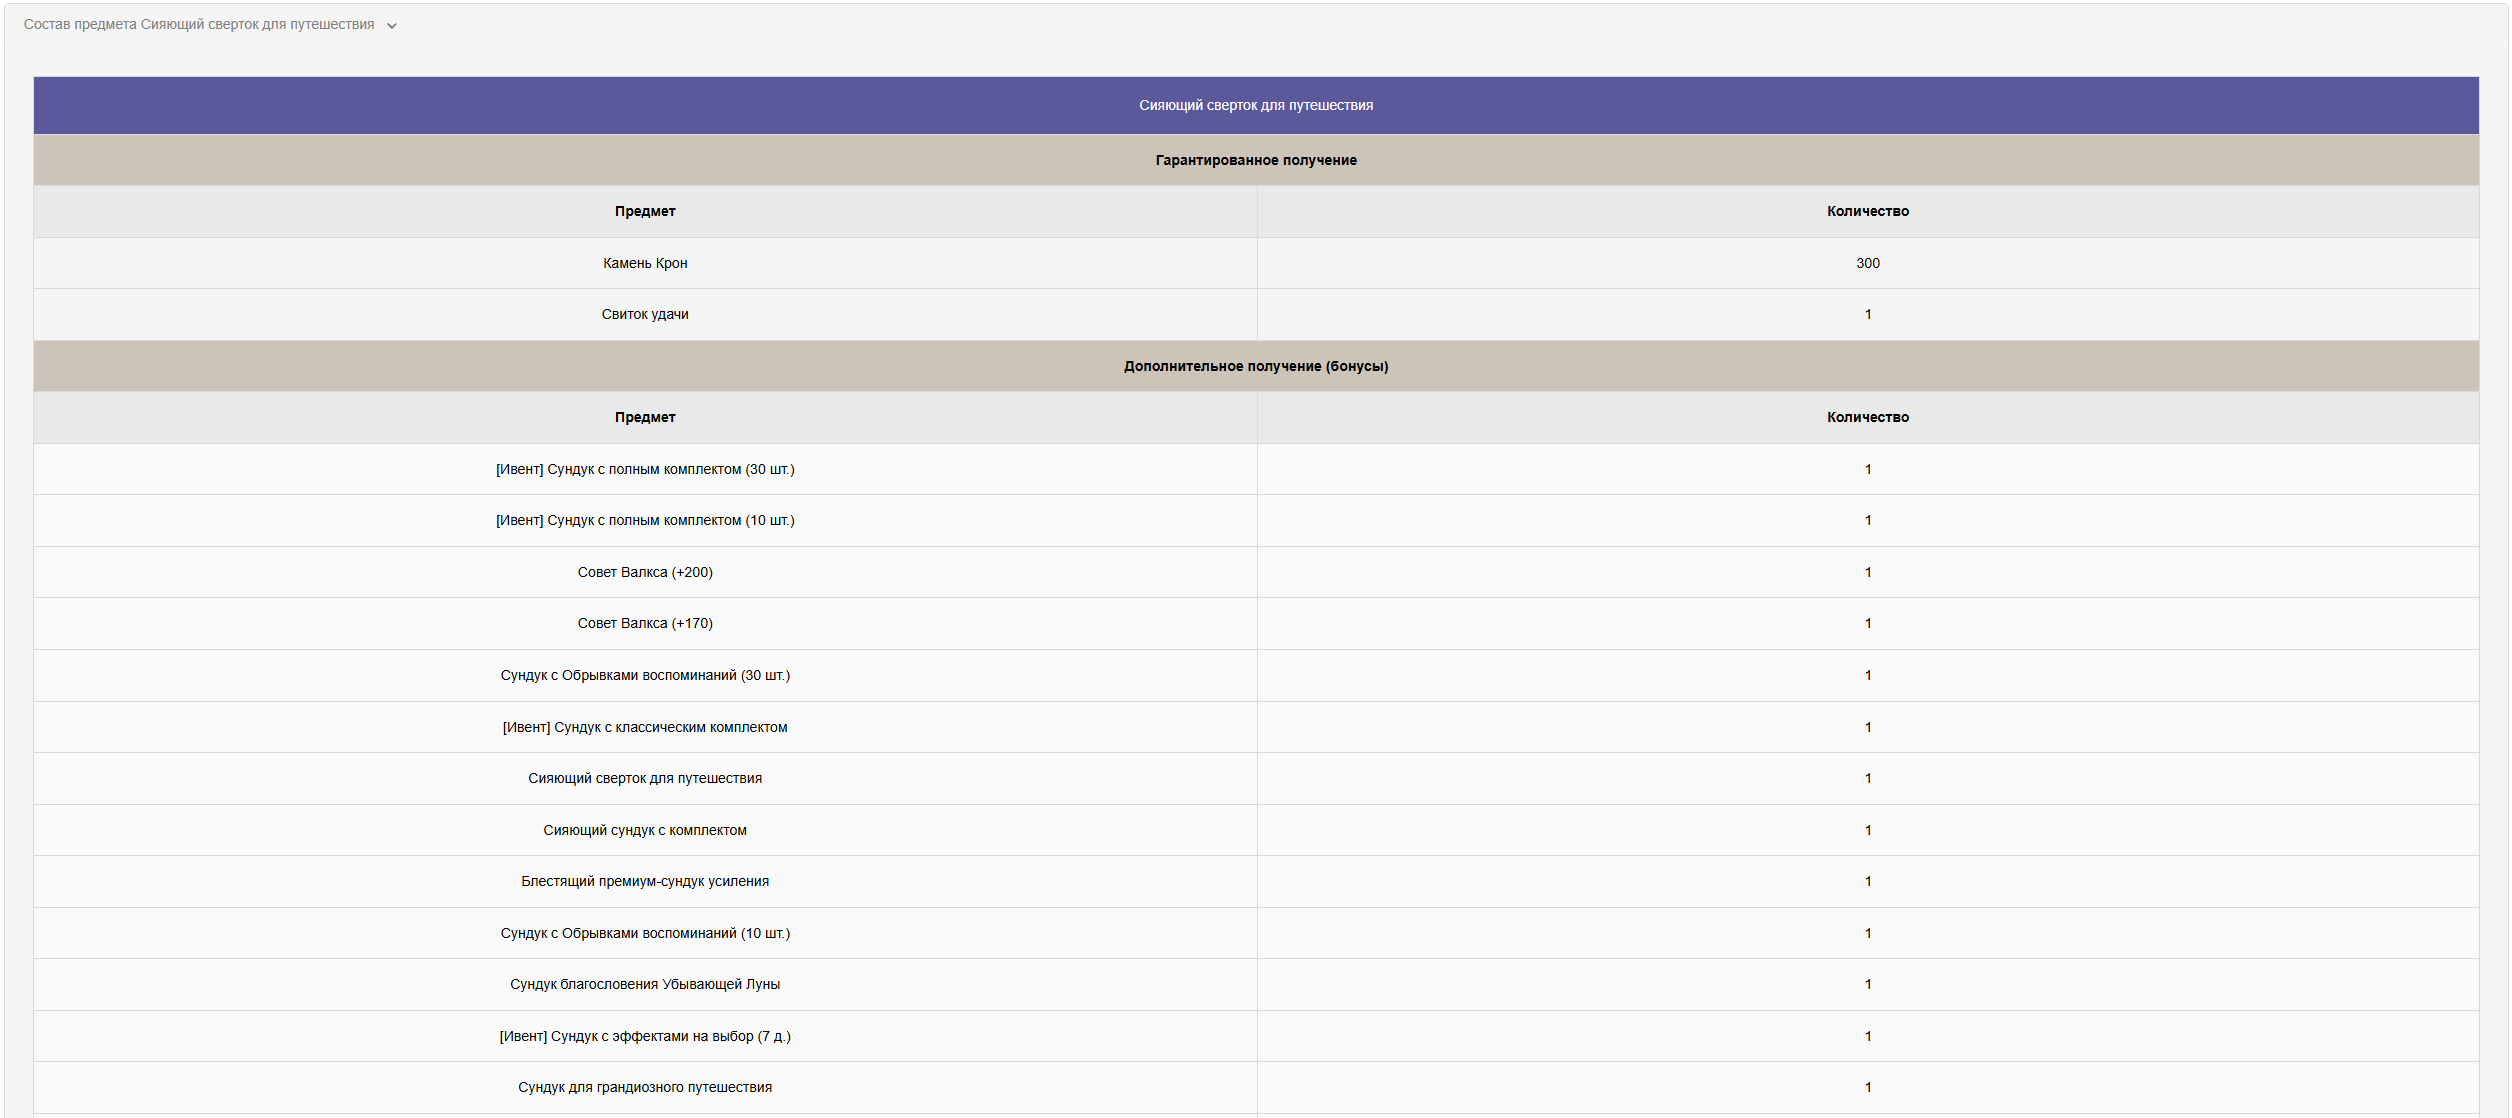Click 'Блестящий премиум-сундук усиления' entry
Image resolution: width=2512 pixels, height=1118 pixels.
pyautogui.click(x=645, y=881)
